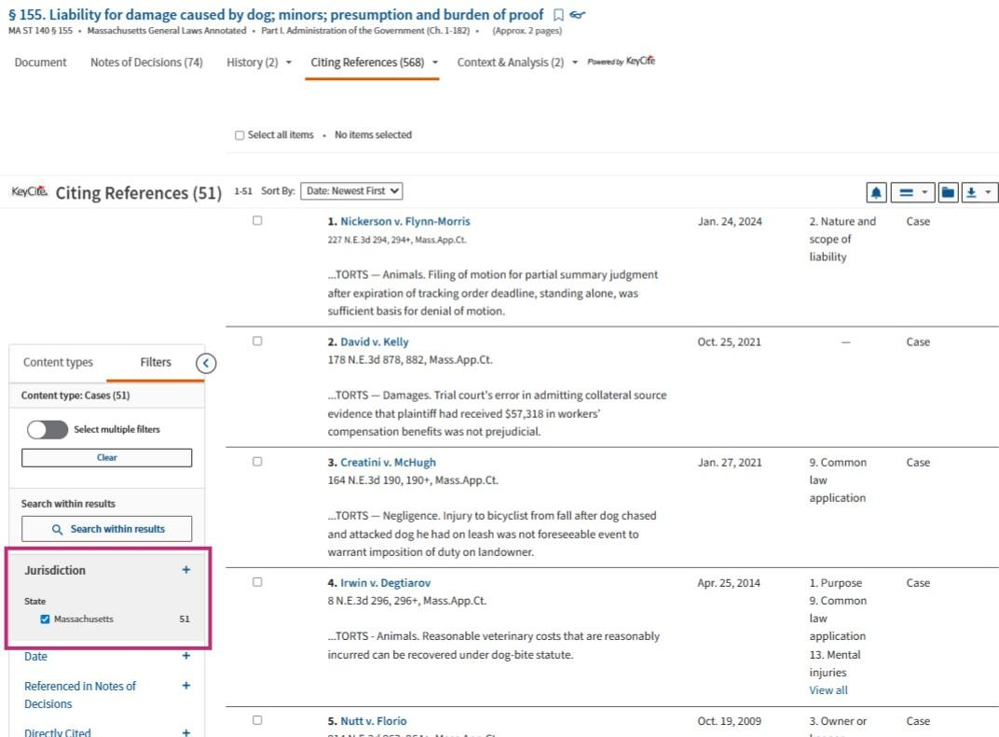Expand the History tab dropdown arrow
This screenshot has height=737, width=999.
[x=289, y=62]
